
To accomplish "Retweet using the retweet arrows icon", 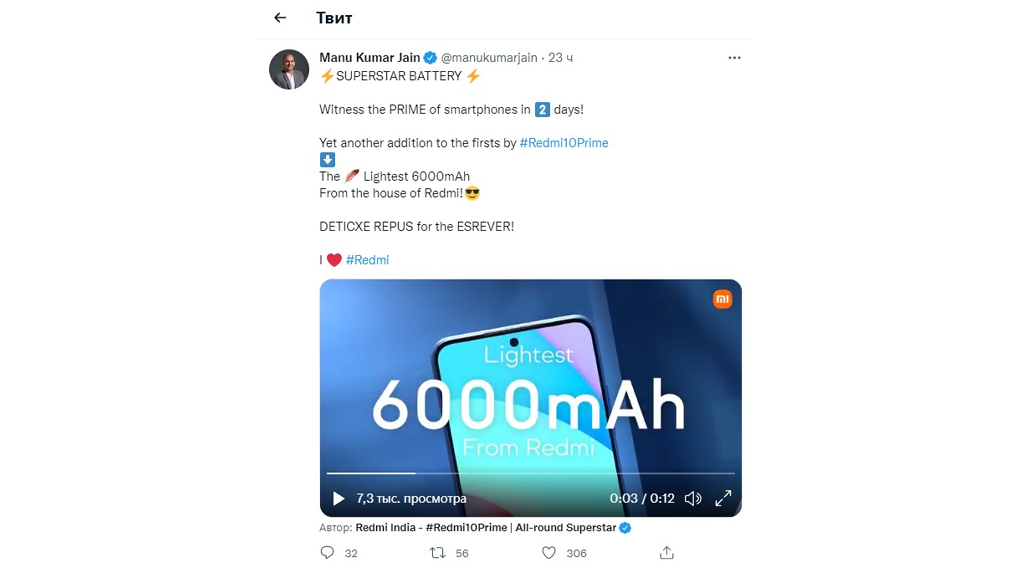I will click(437, 553).
